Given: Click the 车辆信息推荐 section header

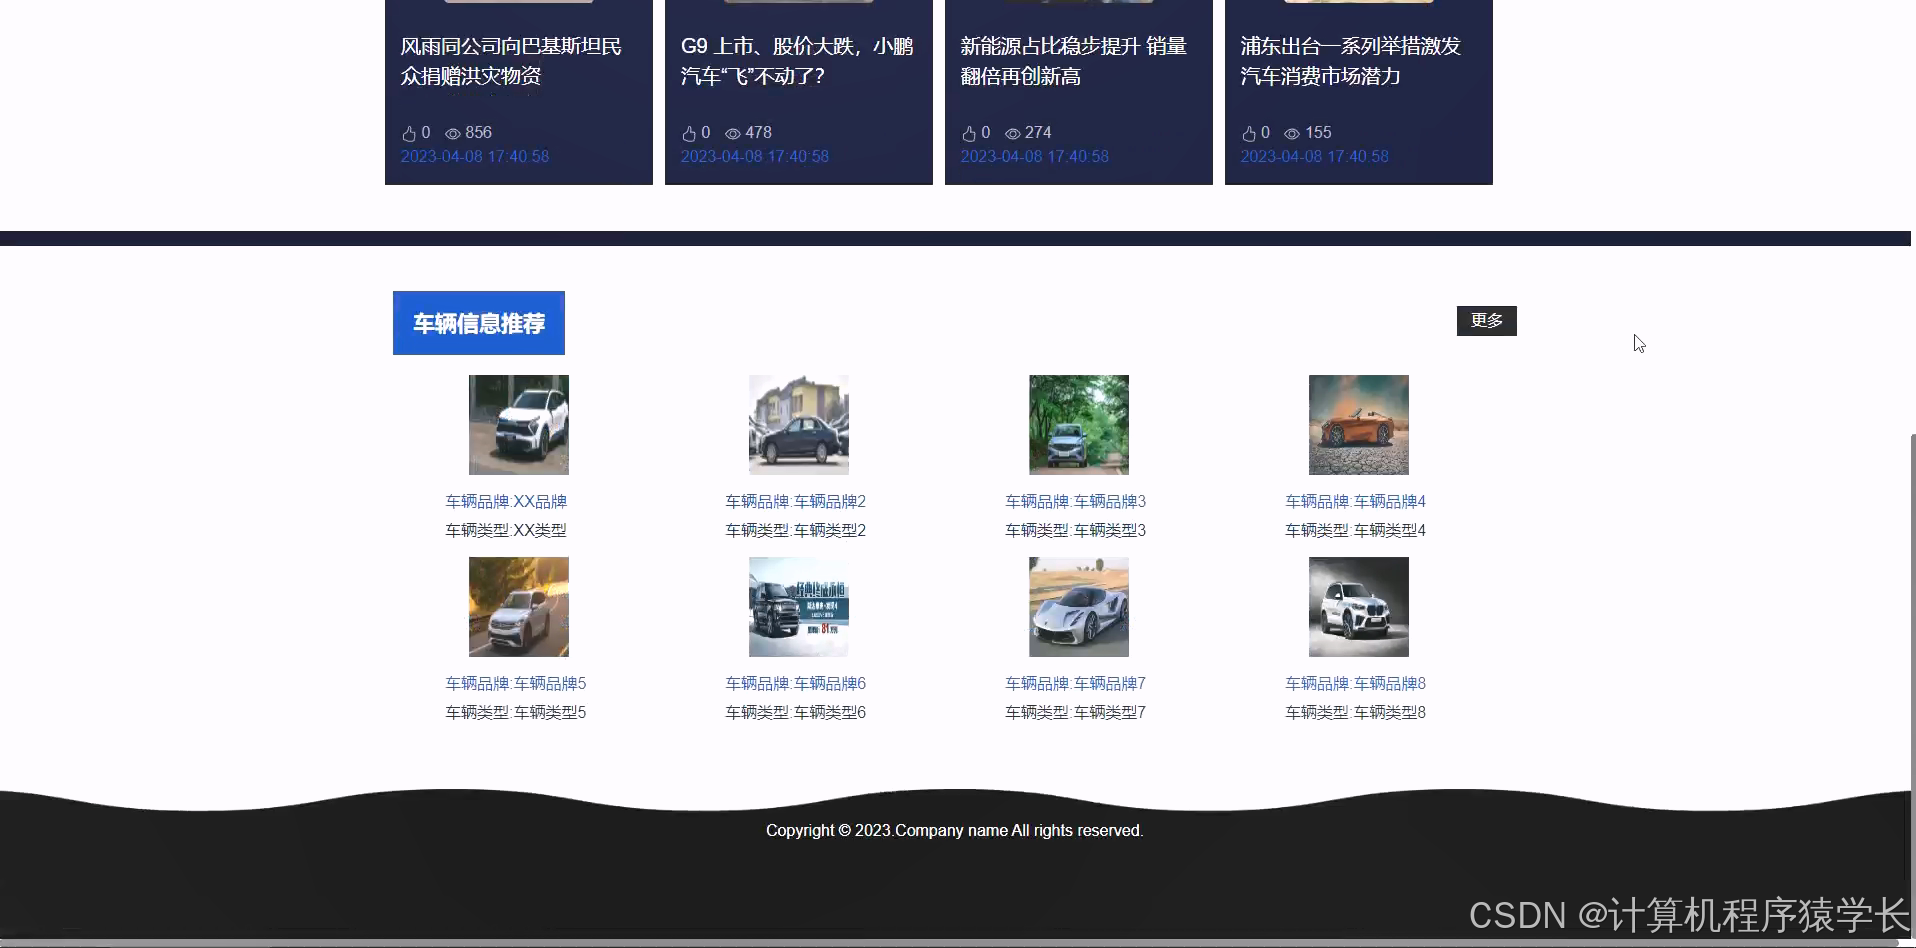Looking at the screenshot, I should pos(478,322).
